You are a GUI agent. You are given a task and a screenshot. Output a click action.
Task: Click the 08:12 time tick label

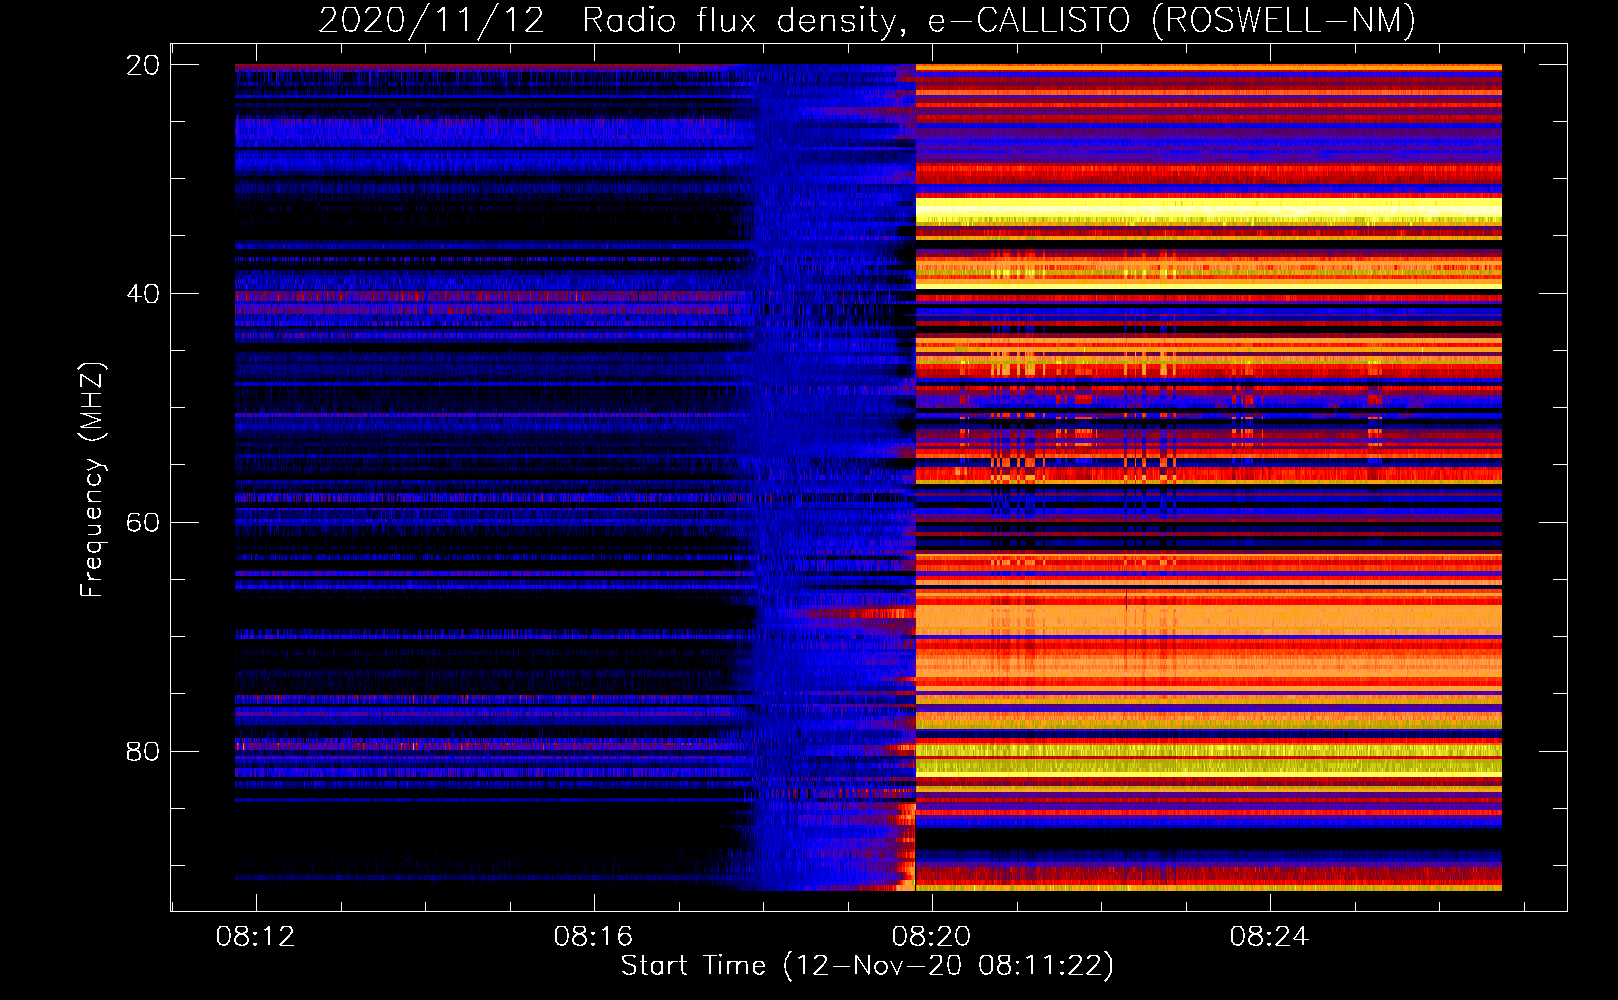click(255, 936)
